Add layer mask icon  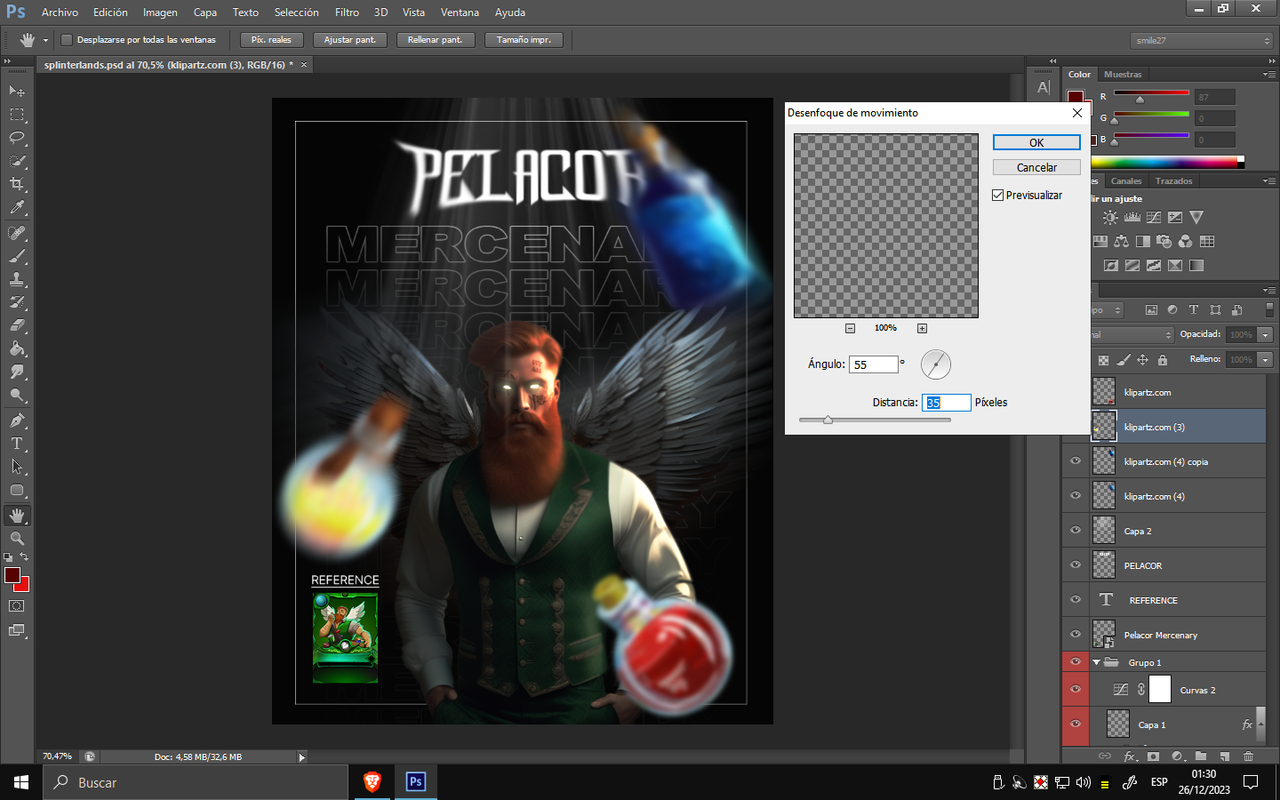pos(1153,756)
